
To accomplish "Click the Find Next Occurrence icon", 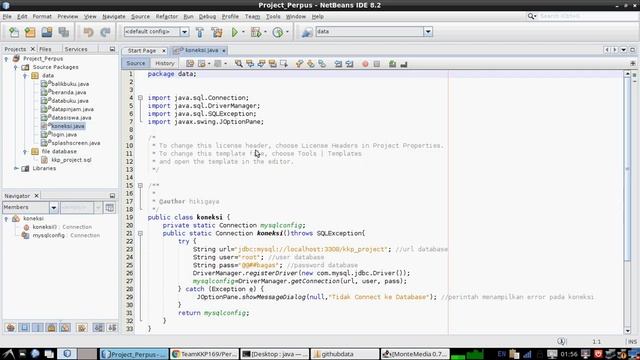I will point(261,64).
